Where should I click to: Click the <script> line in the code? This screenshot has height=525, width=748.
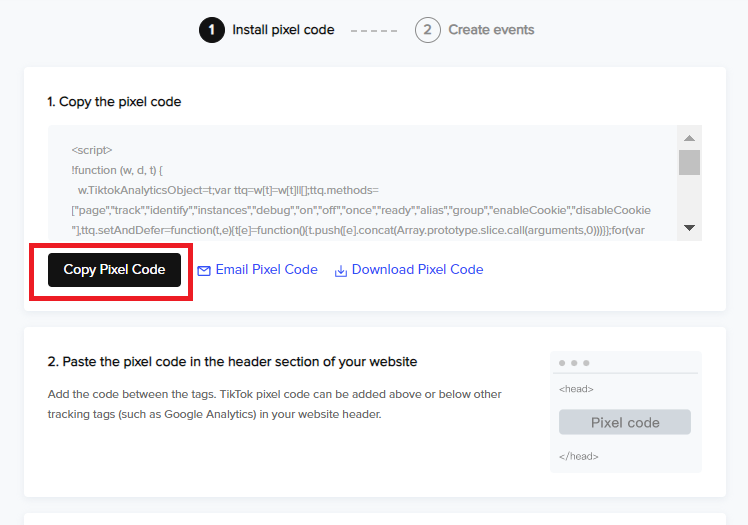tap(92, 150)
